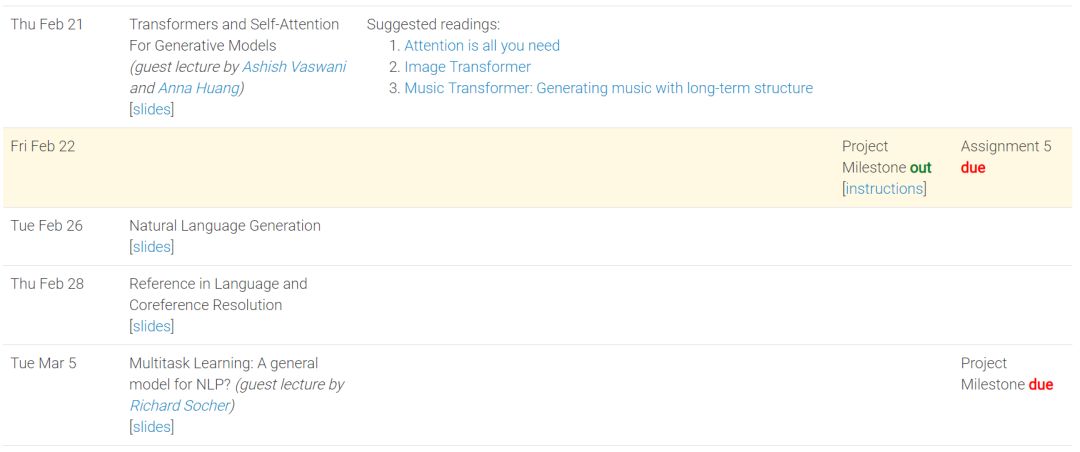Open slides for Transformers and Self-Attention lecture
This screenshot has width=1080, height=452.
coord(152,110)
